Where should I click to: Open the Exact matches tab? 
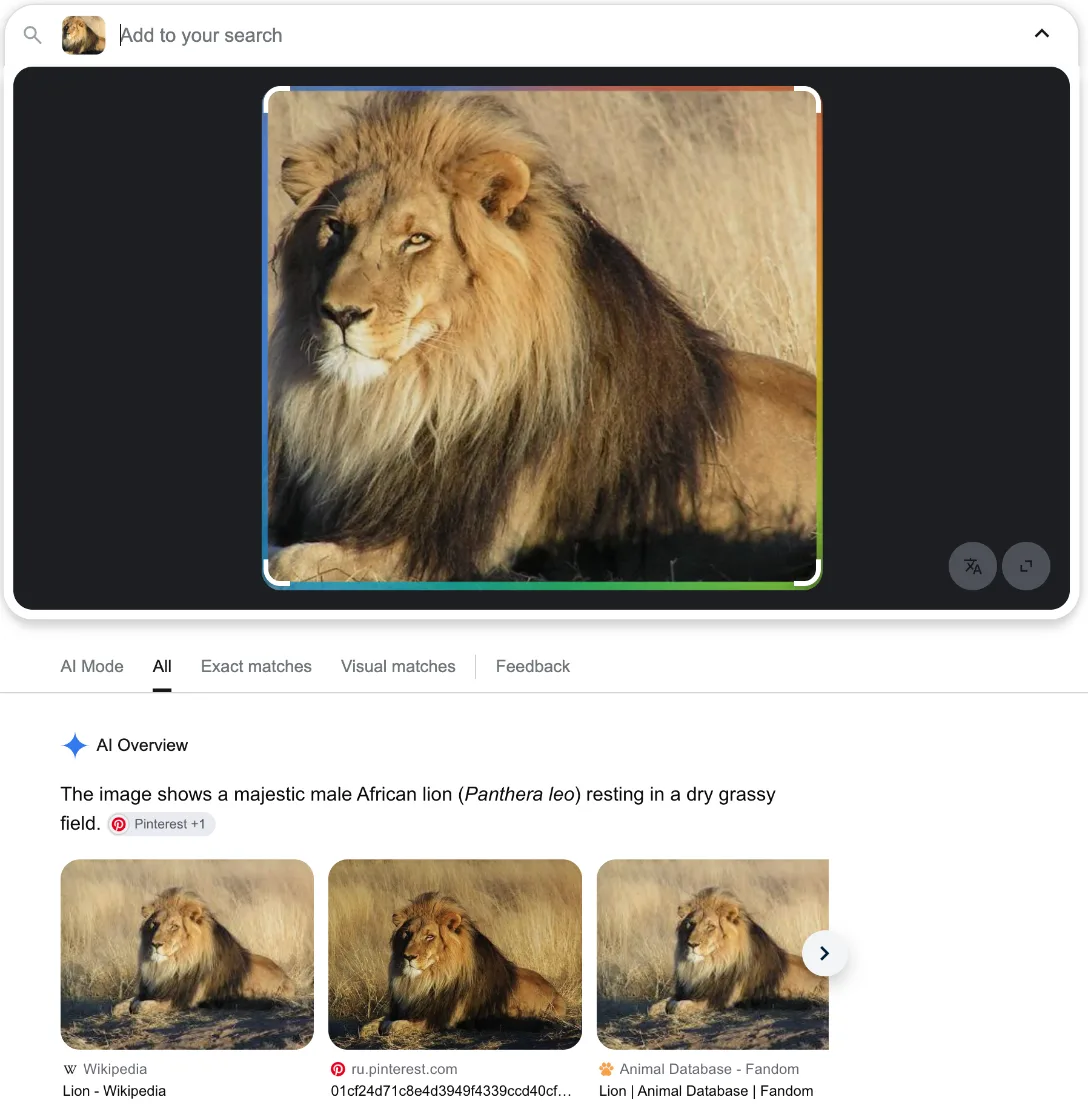coord(256,666)
